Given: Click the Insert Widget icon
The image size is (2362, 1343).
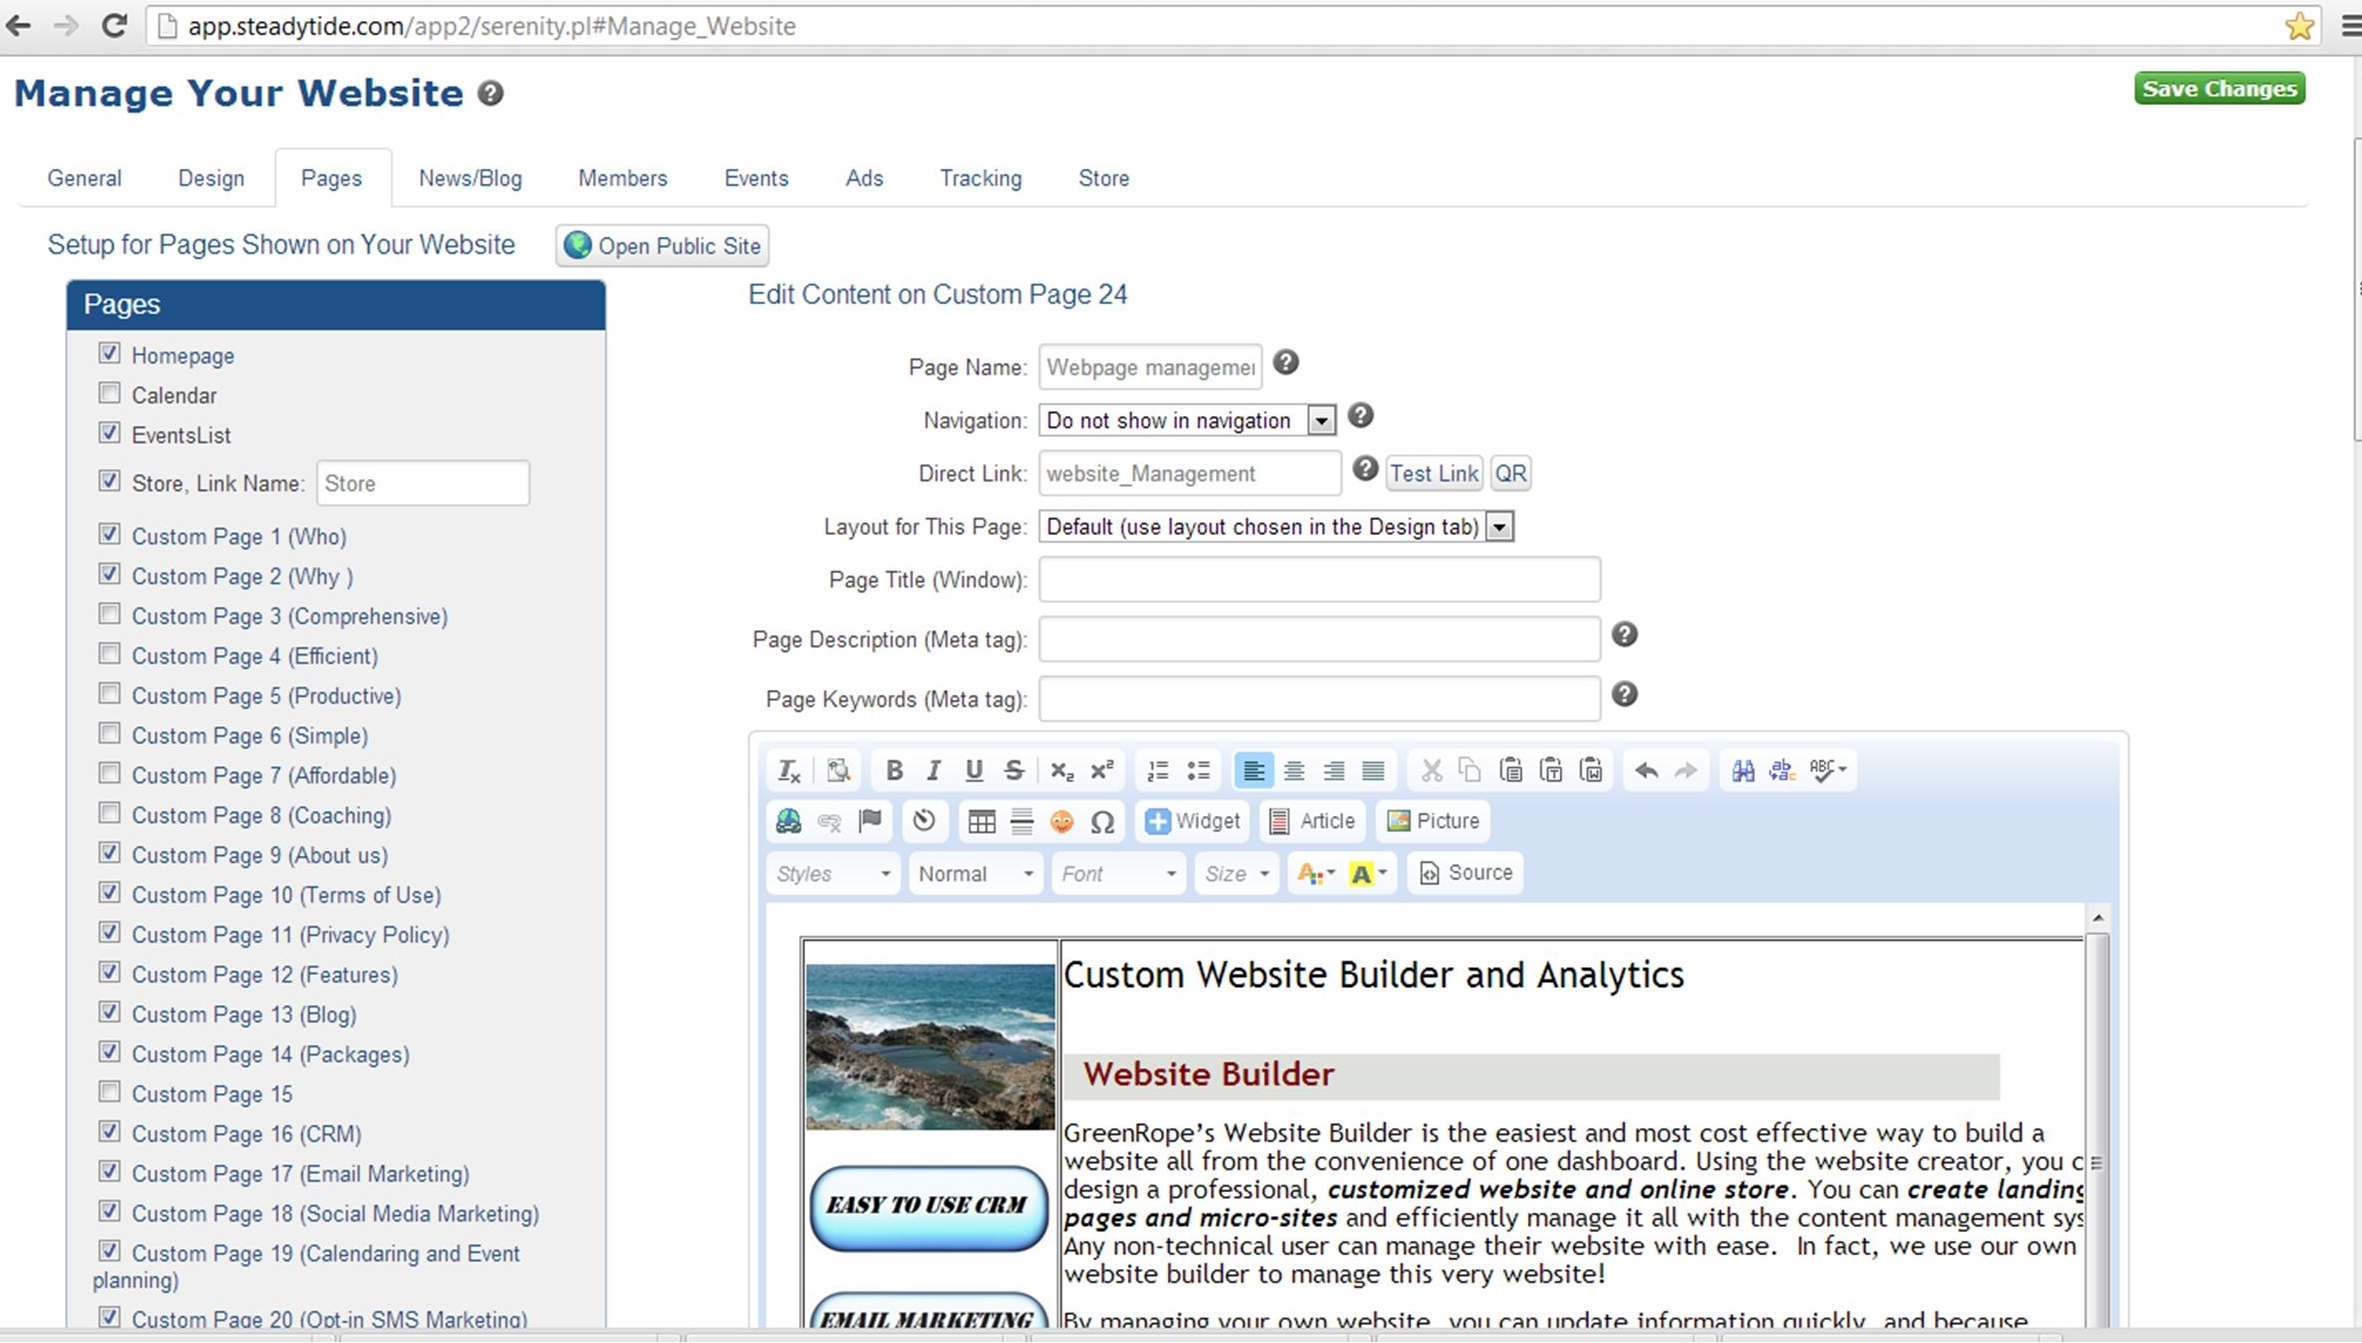Looking at the screenshot, I should tap(1191, 819).
